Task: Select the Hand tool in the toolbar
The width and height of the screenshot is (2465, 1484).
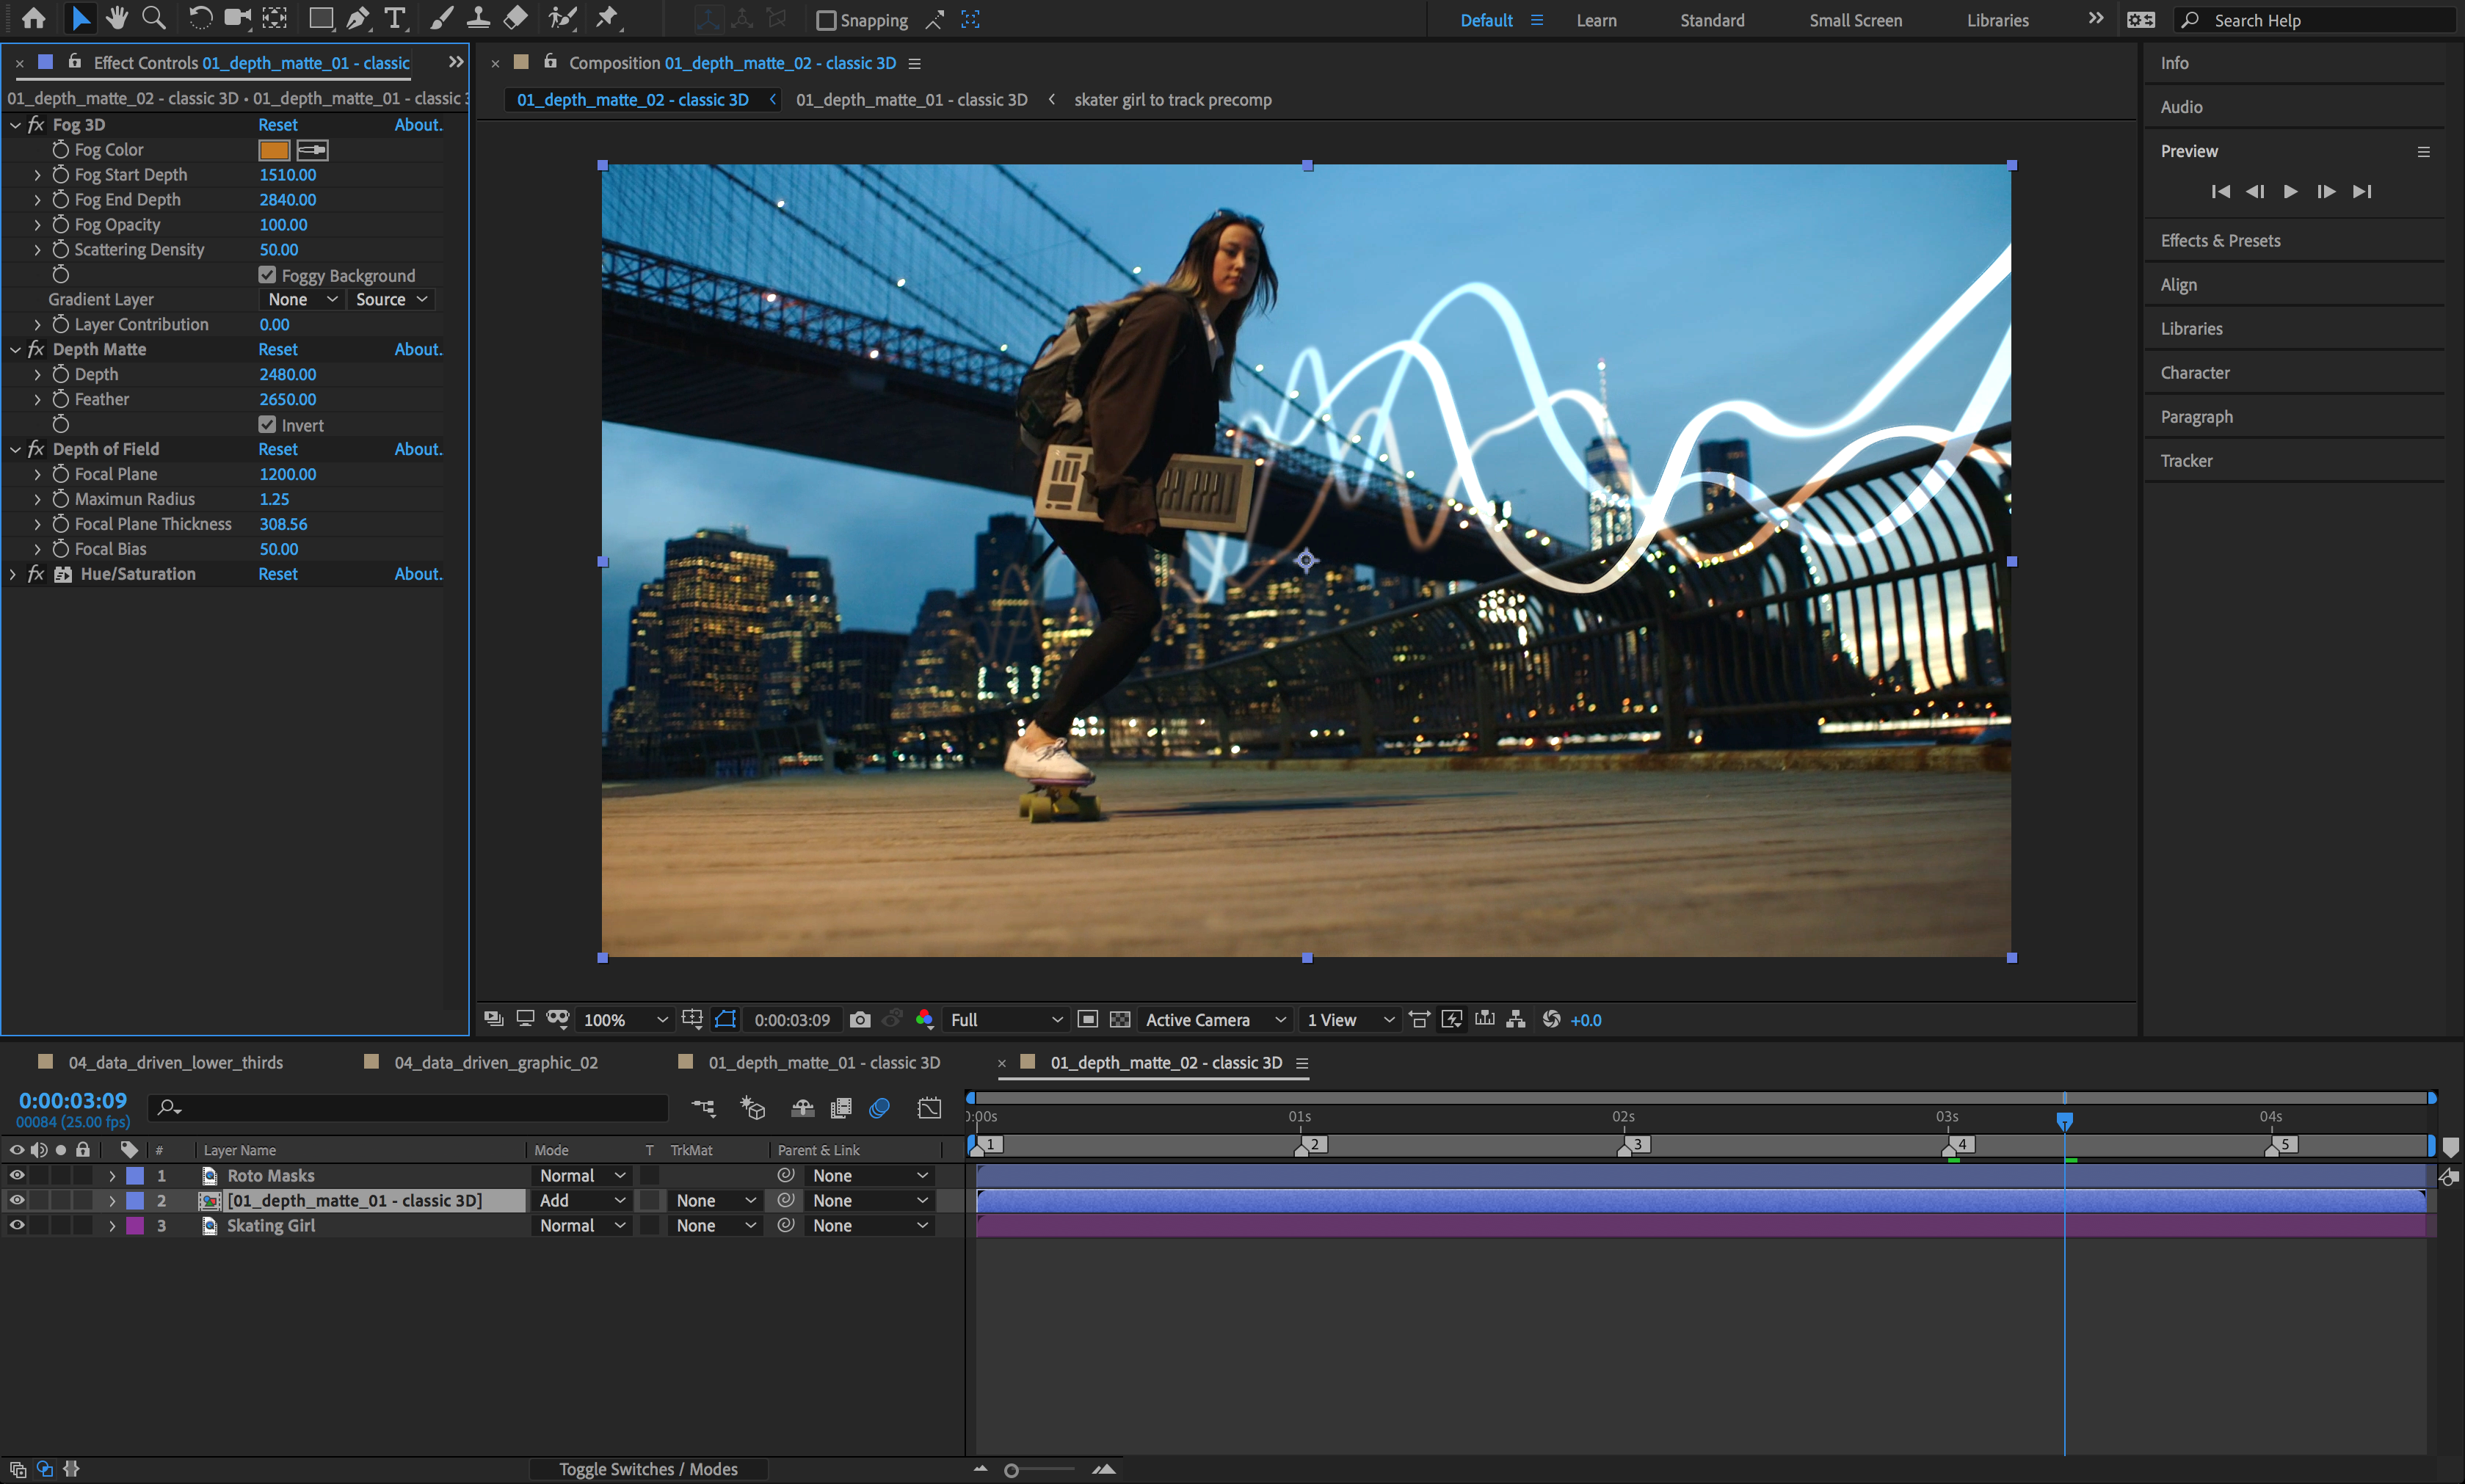Action: click(x=117, y=17)
